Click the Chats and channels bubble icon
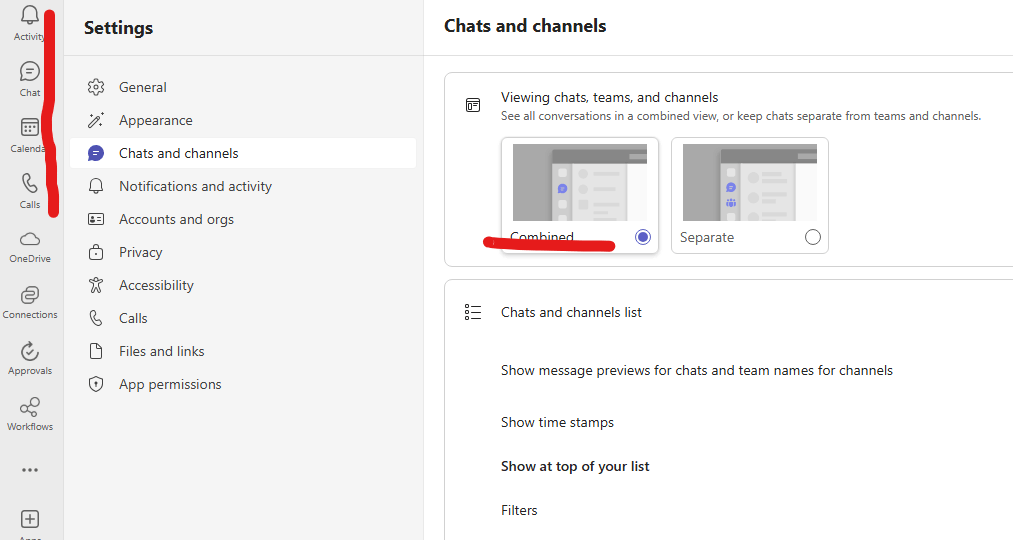The image size is (1013, 540). 96,153
